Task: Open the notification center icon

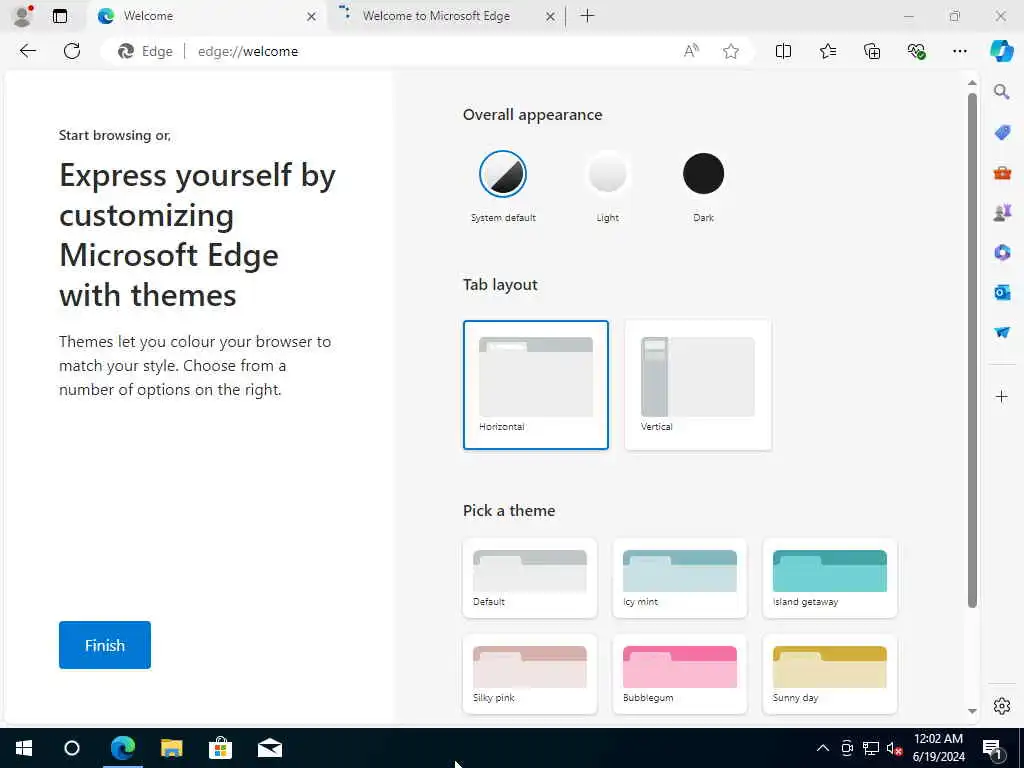Action: point(992,749)
